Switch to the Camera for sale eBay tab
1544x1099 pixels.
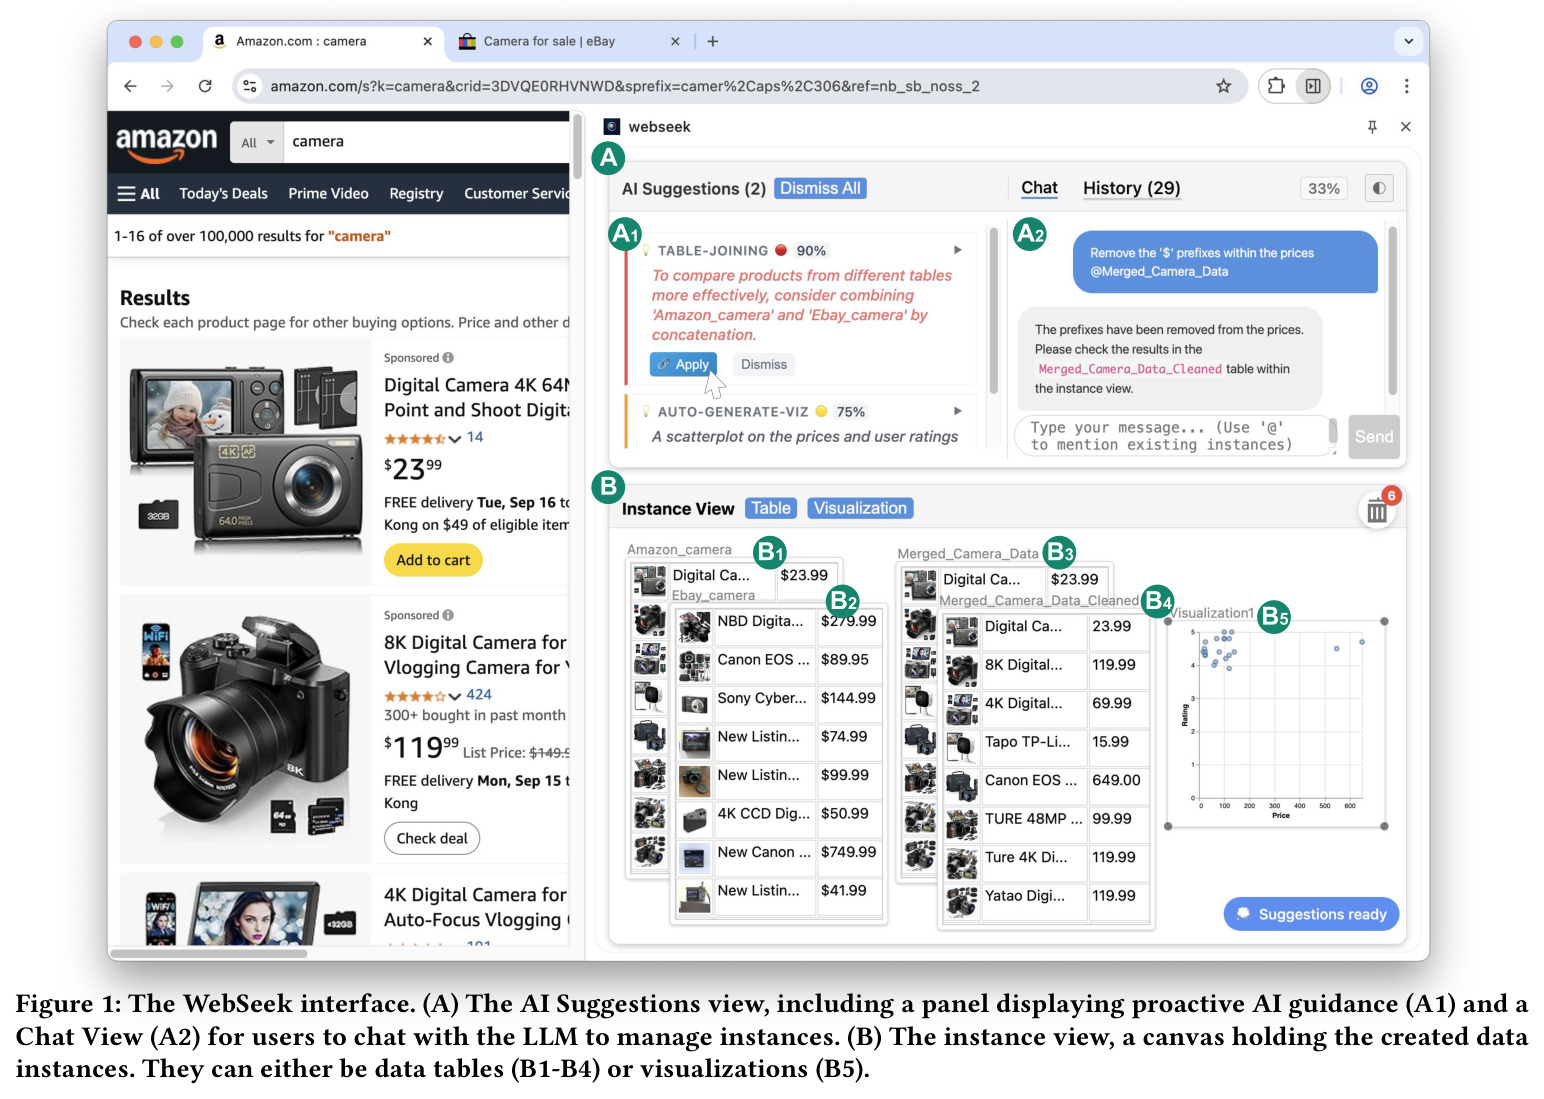569,41
